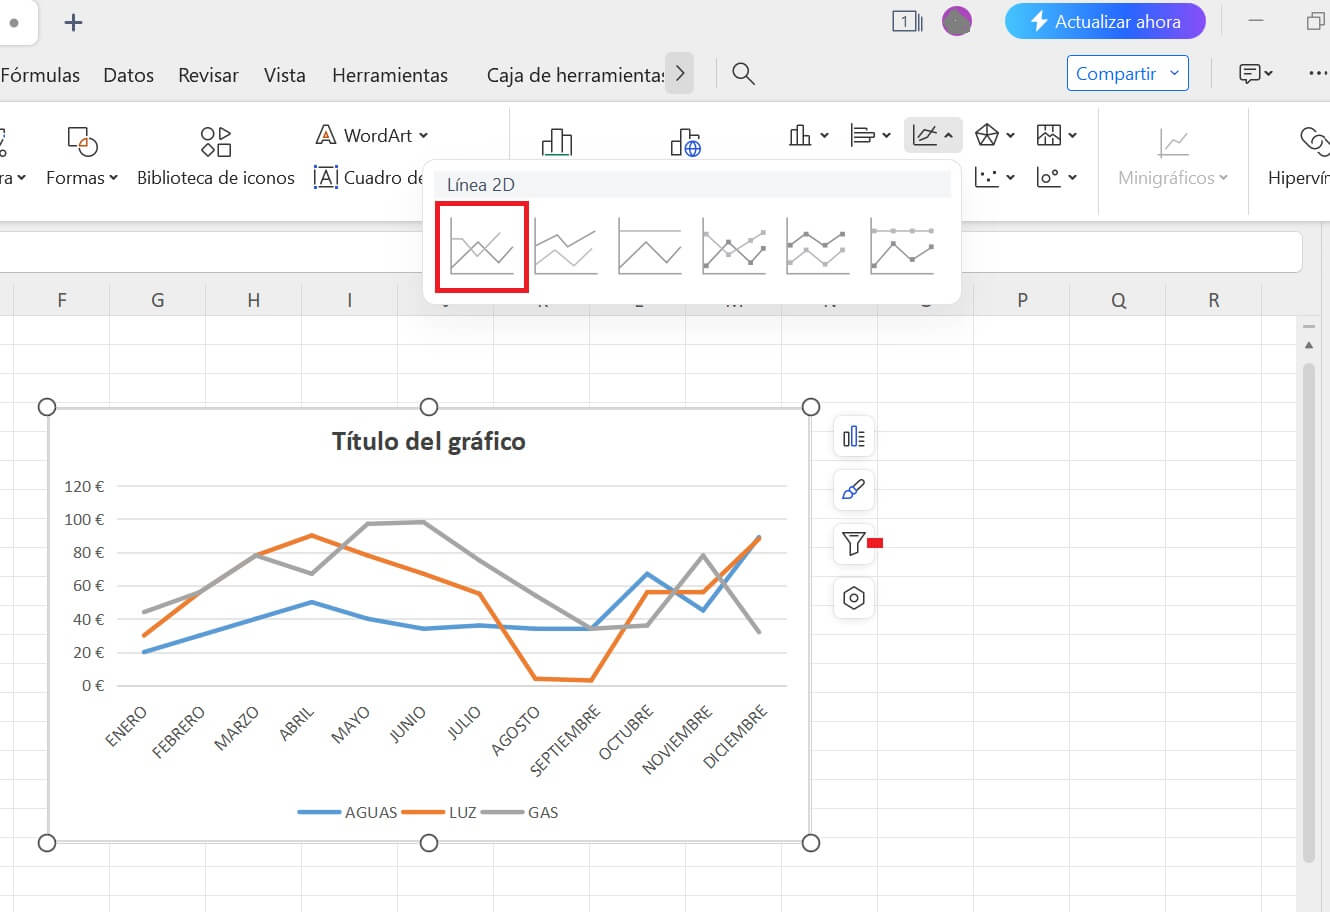Screen dimensions: 1330x912
Task: Click the Actualizar ahora button
Action: pyautogui.click(x=1105, y=21)
